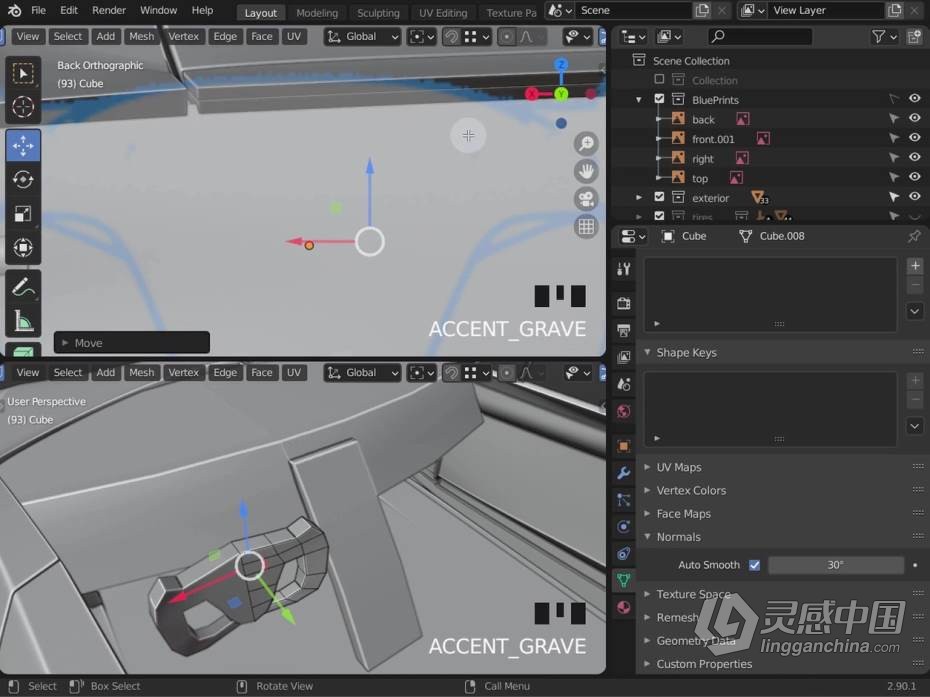The height and width of the screenshot is (697, 930).
Task: Activate the 3D Cursor tool
Action: 23,107
